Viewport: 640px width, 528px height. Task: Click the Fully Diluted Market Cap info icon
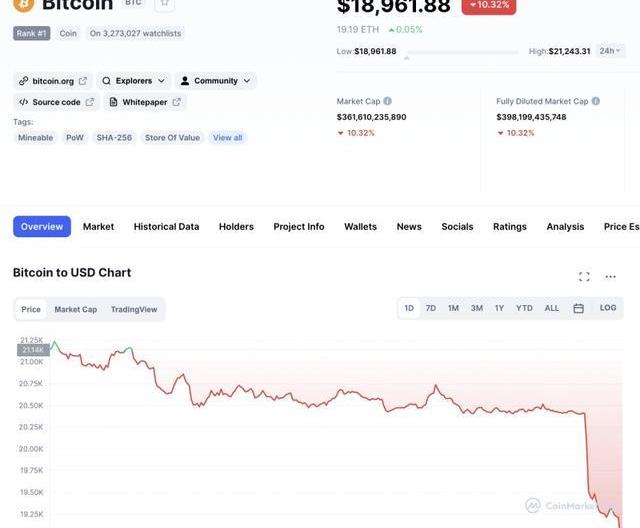[597, 101]
